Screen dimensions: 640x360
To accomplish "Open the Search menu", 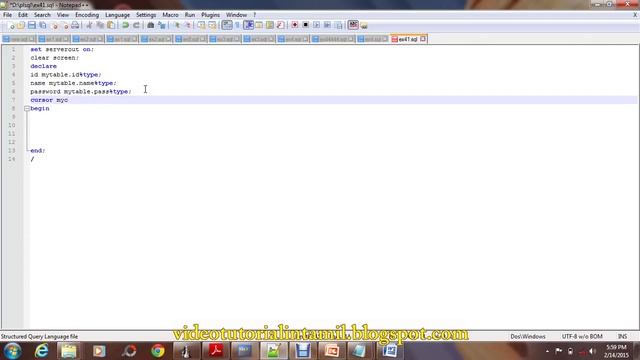I will click(x=42, y=15).
